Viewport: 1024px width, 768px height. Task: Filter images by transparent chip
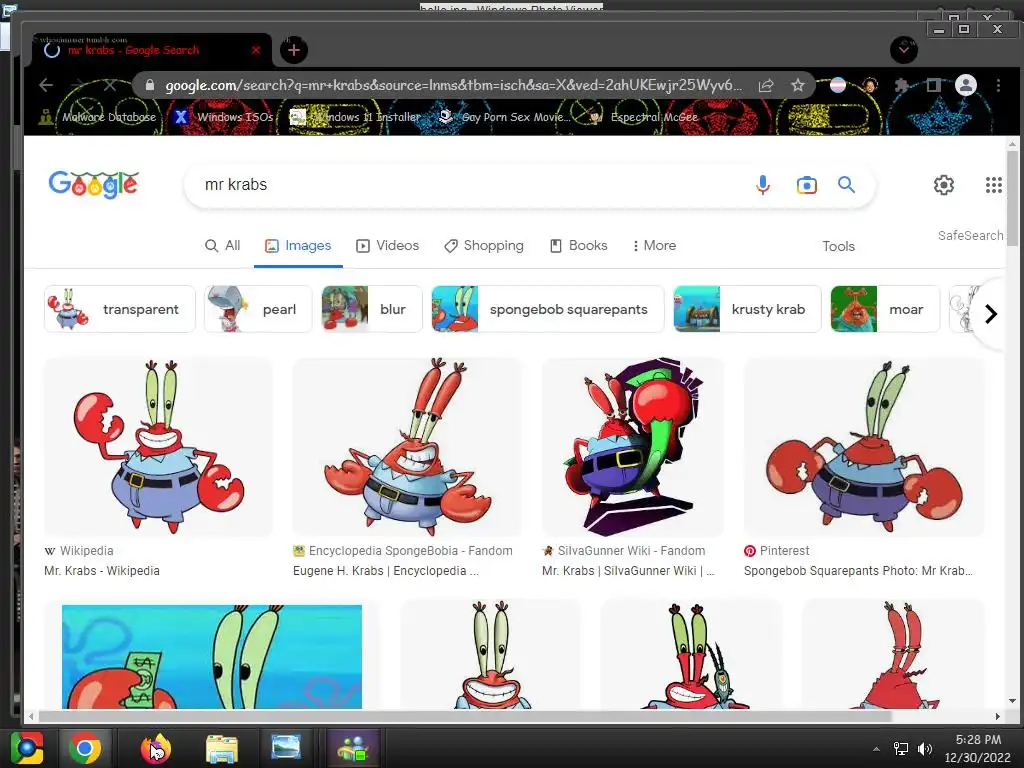coord(120,309)
